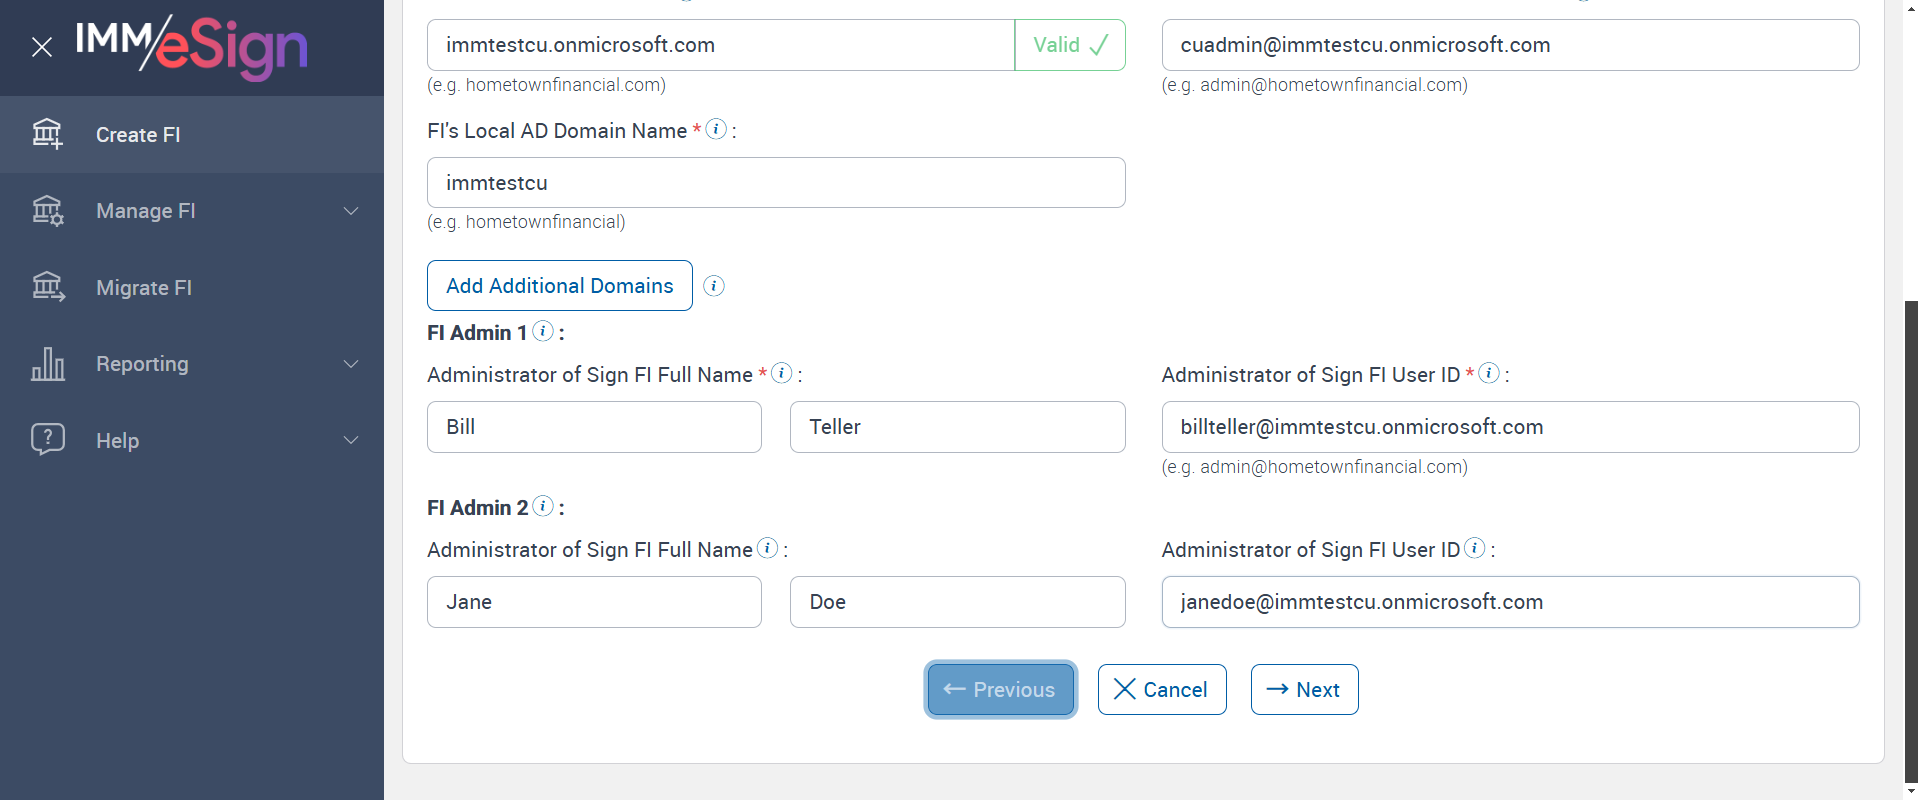This screenshot has width=1920, height=800.
Task: Open info icon beside Add Additional Domains
Action: pyautogui.click(x=714, y=286)
